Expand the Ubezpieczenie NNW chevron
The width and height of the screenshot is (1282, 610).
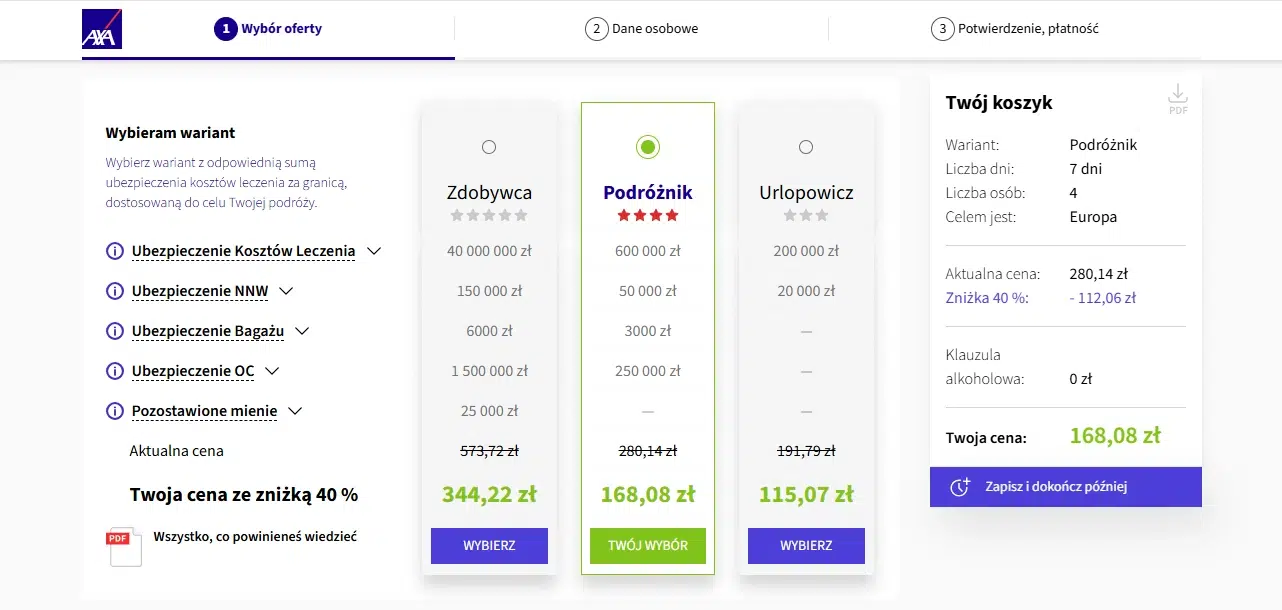click(x=286, y=291)
